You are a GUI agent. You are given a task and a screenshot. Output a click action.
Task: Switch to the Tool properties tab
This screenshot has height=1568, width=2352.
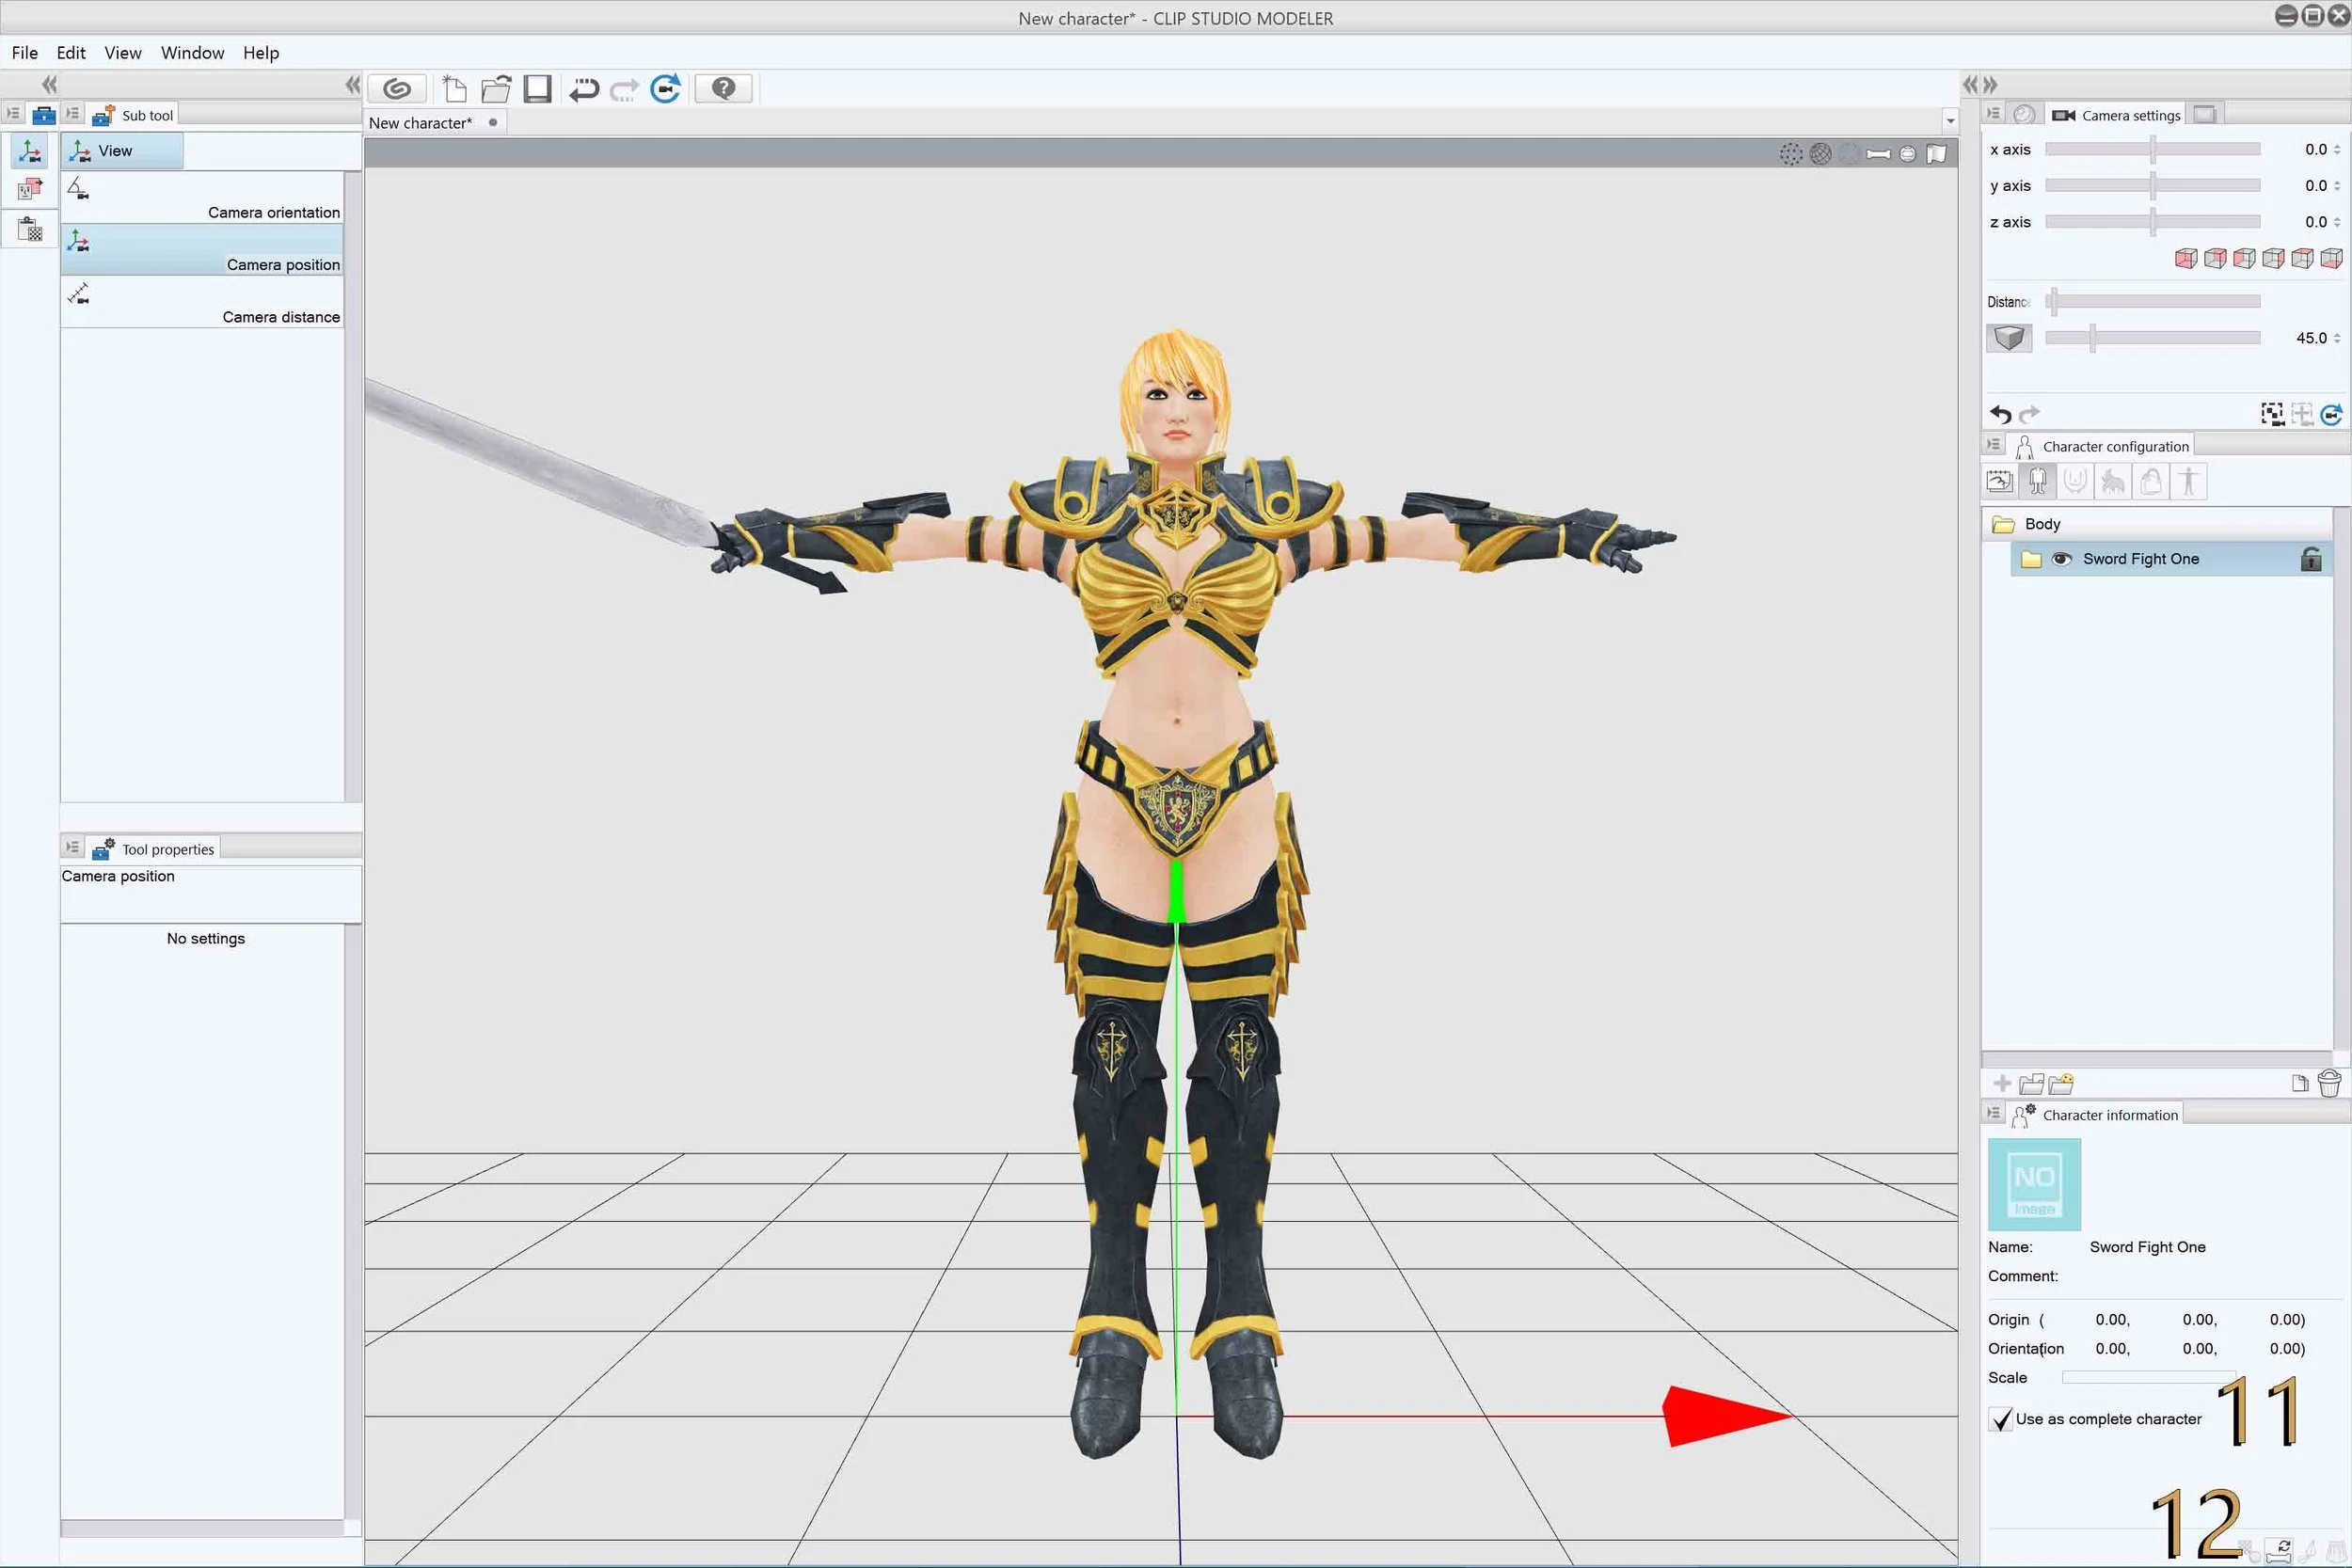click(x=153, y=849)
